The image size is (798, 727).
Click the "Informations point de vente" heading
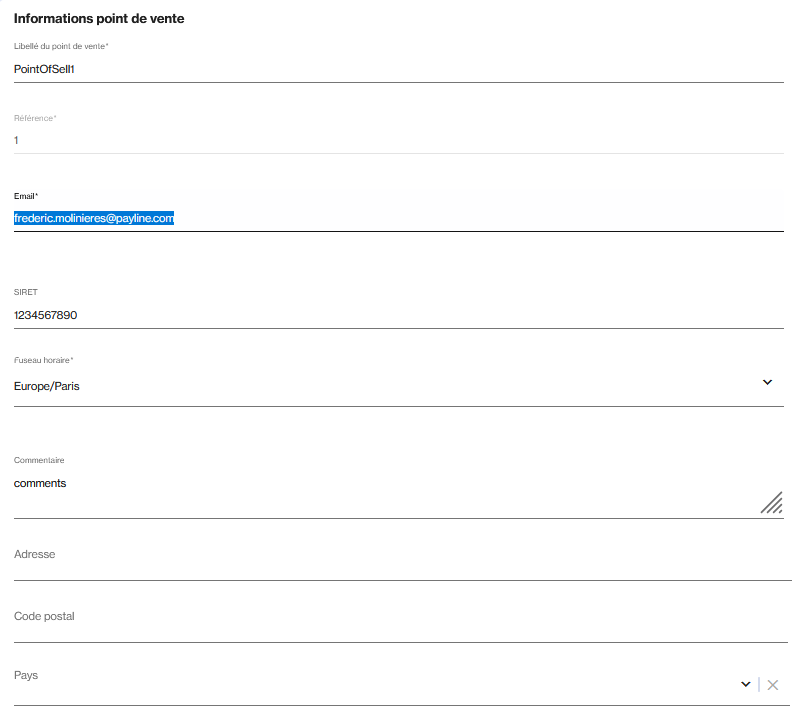[99, 19]
